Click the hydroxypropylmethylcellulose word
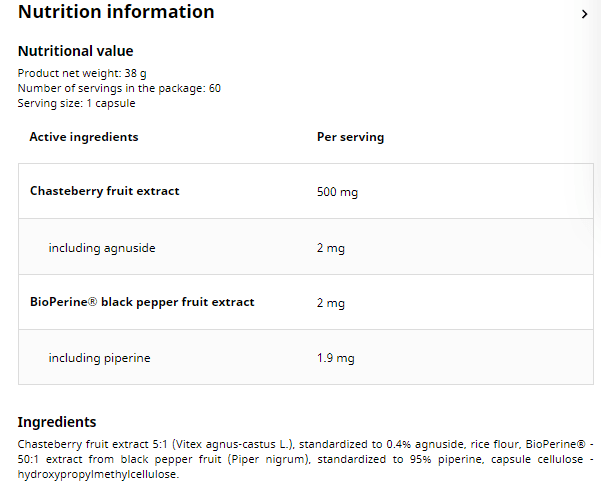Image resolution: width=601 pixels, height=488 pixels. (98, 474)
